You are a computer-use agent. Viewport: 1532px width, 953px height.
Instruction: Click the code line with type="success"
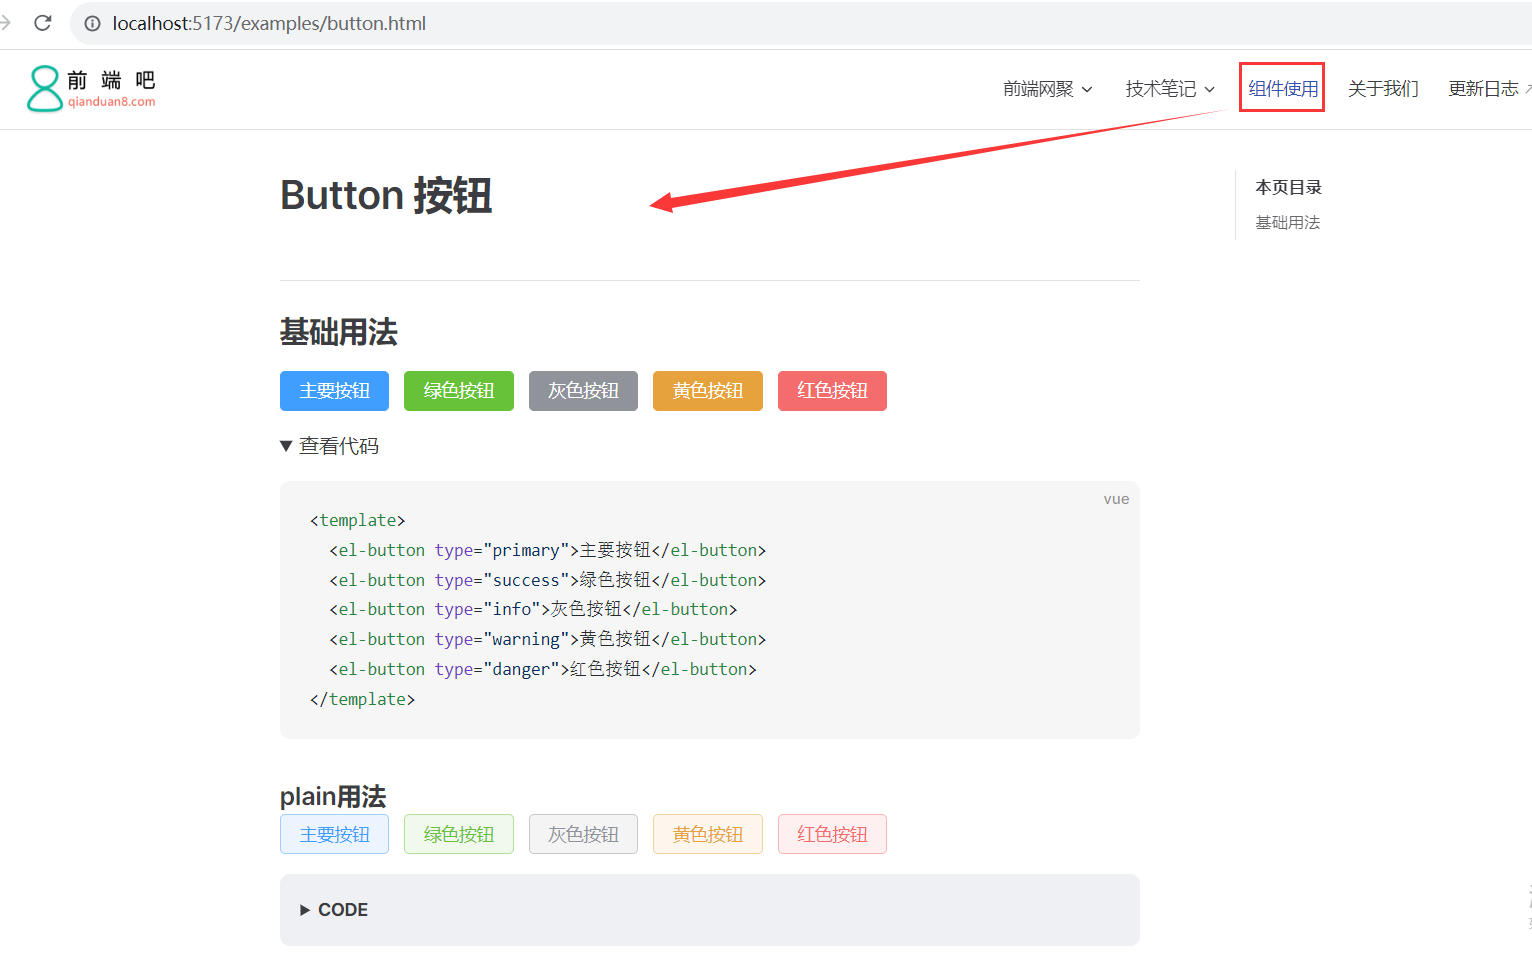pos(548,580)
